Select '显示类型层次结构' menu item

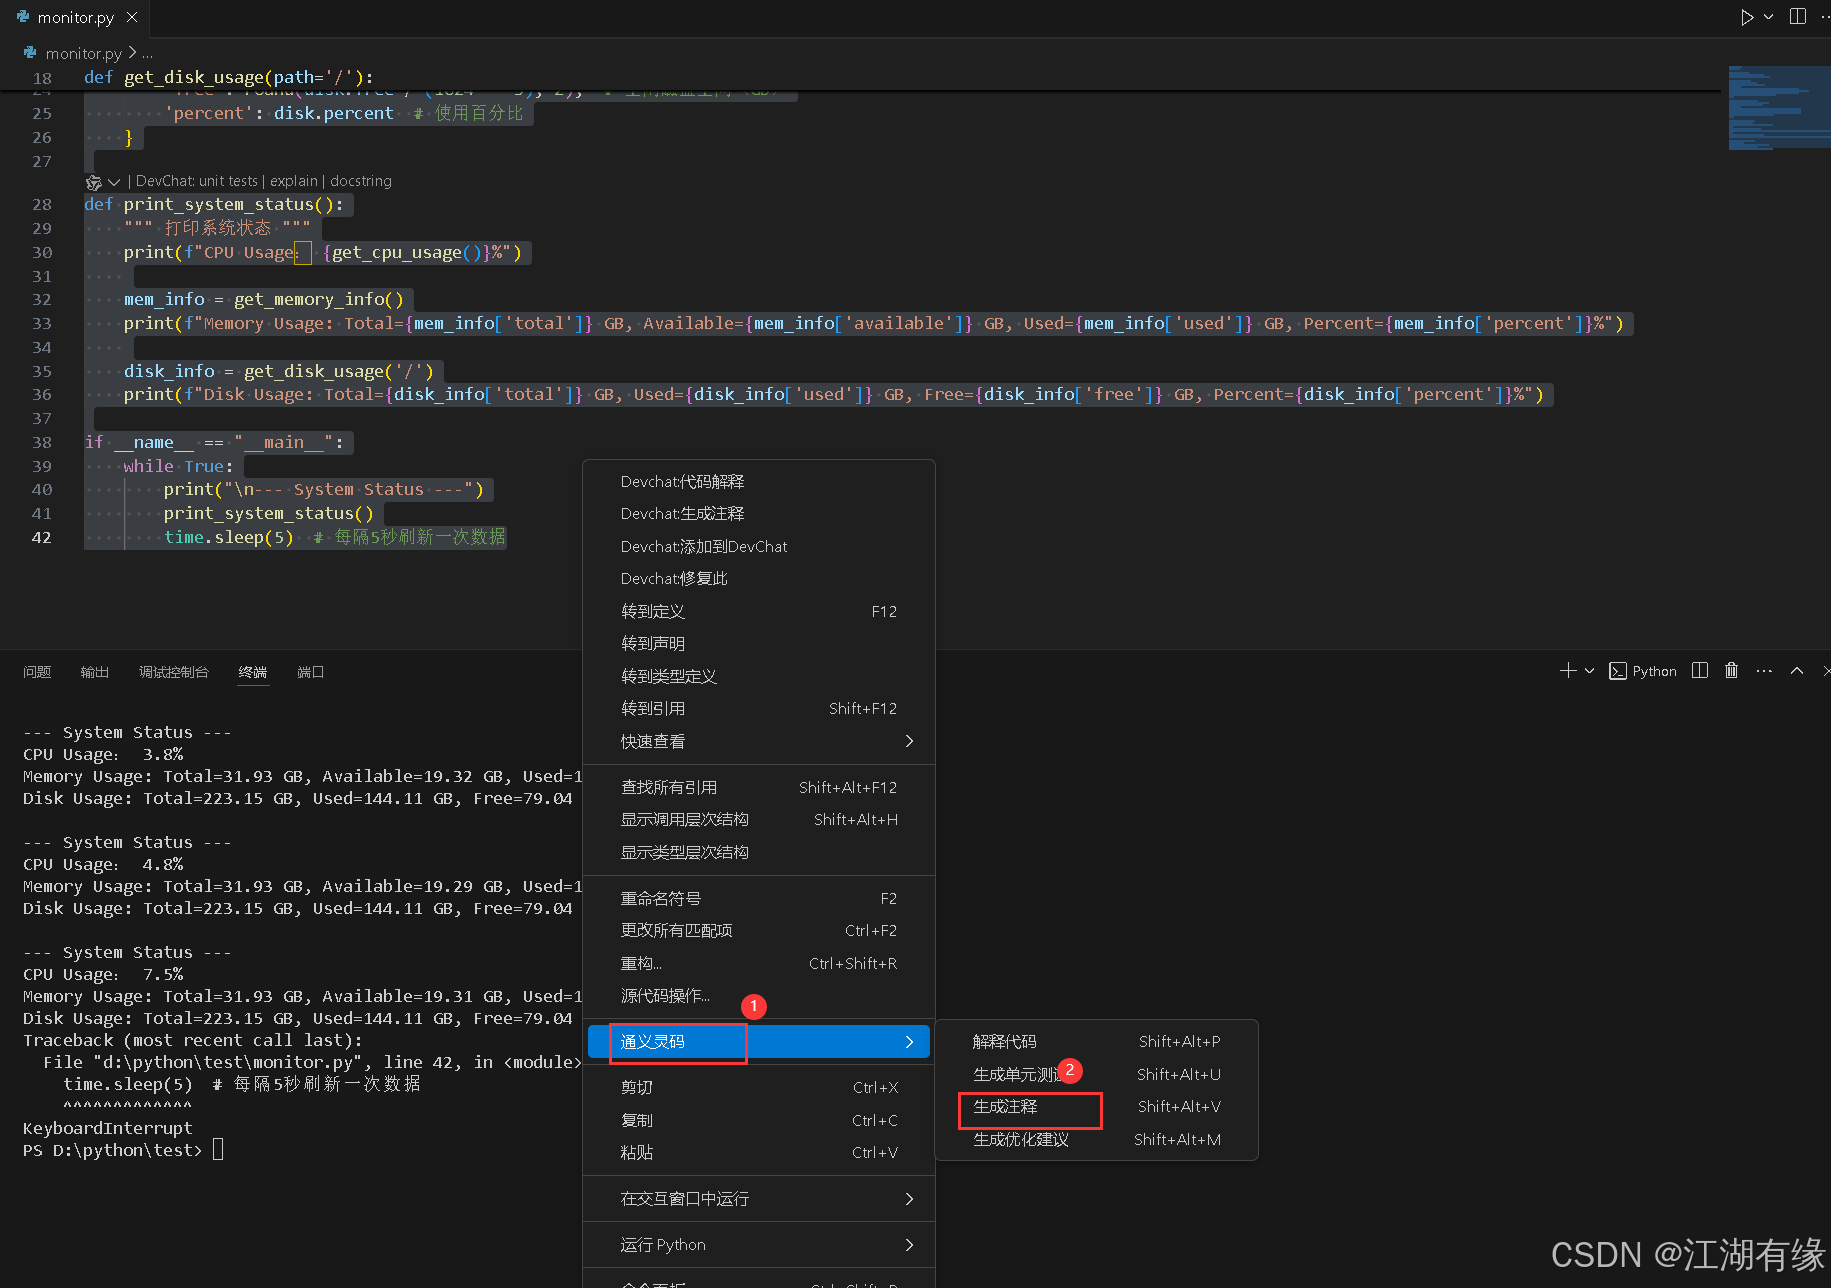tap(759, 853)
